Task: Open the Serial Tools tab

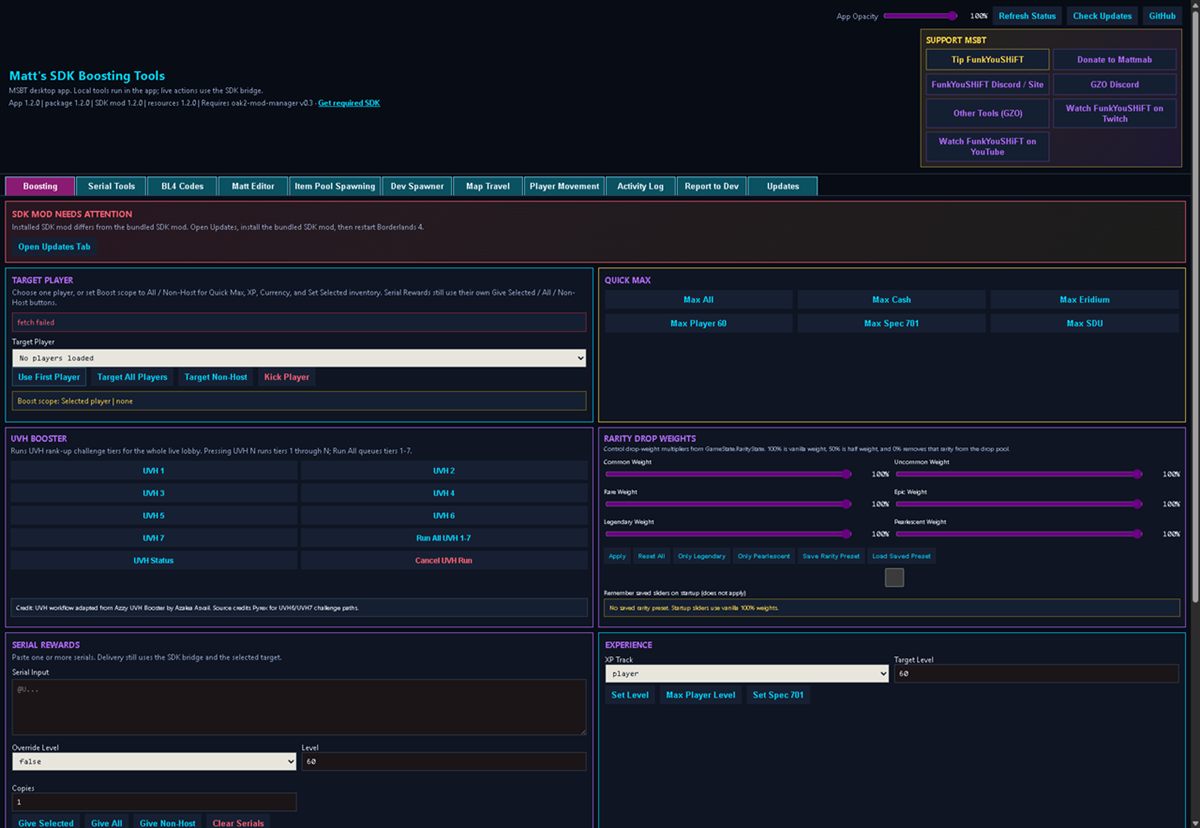Action: [111, 186]
